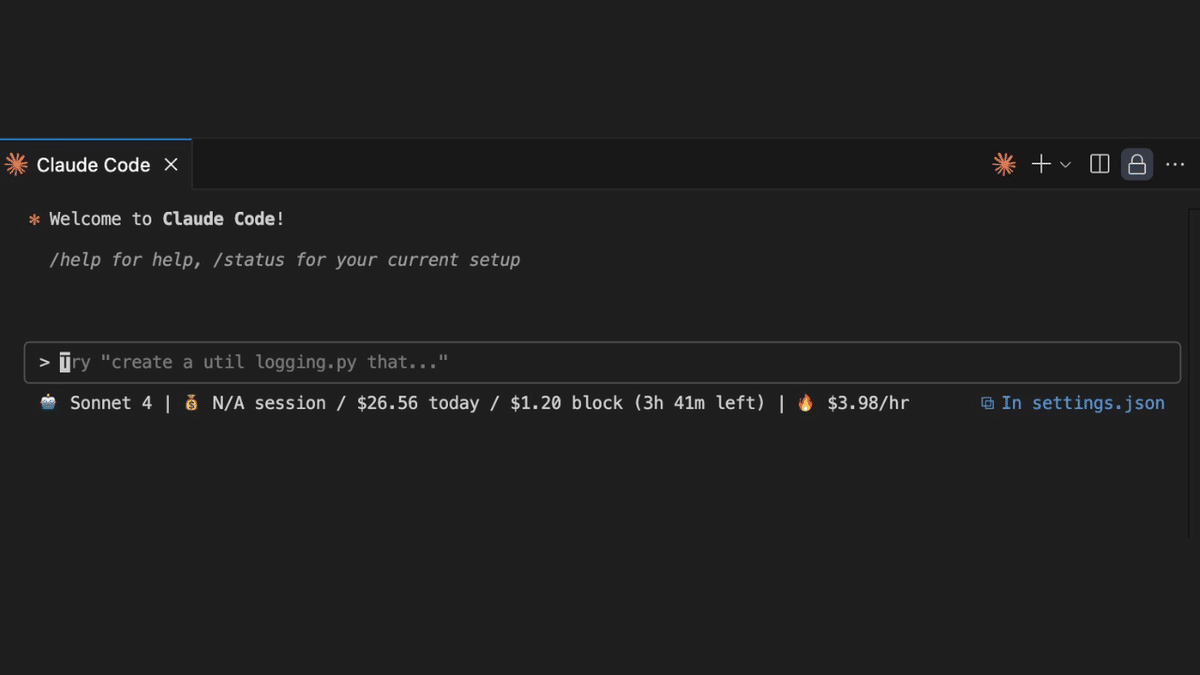Click the money bag icon in the status line
Viewport: 1200px width, 675px height.
pyautogui.click(x=192, y=403)
